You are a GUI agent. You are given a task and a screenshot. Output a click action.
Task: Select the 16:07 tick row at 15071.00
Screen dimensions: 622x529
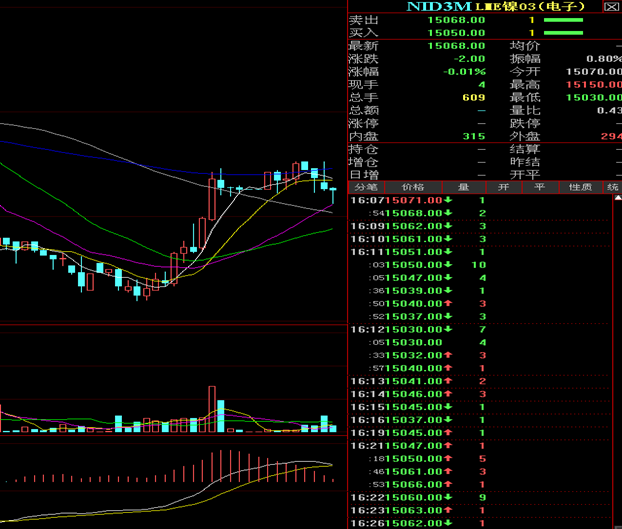480,200
